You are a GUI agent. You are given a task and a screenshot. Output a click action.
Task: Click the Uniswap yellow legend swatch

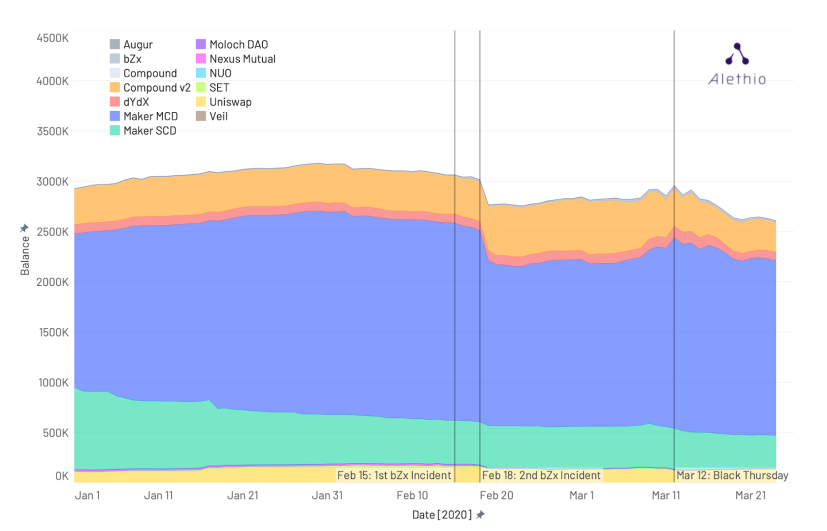tap(201, 102)
